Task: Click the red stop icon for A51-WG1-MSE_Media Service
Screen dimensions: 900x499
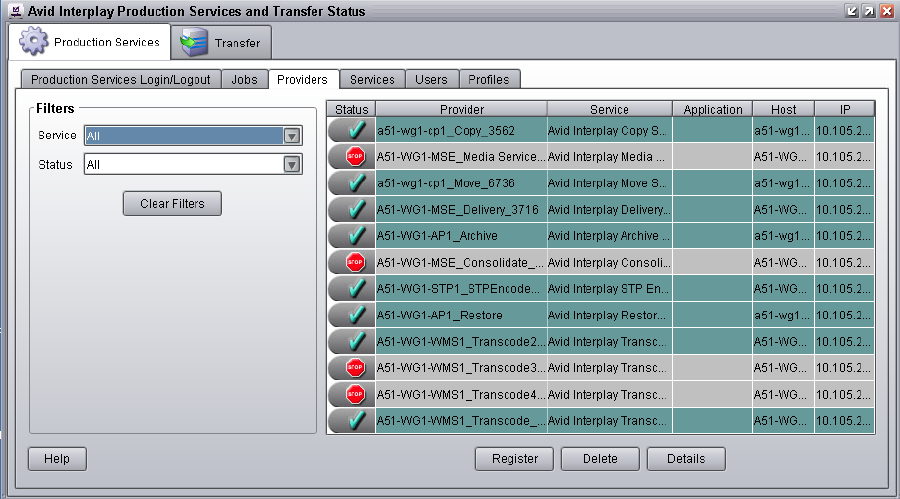Action: coord(355,157)
